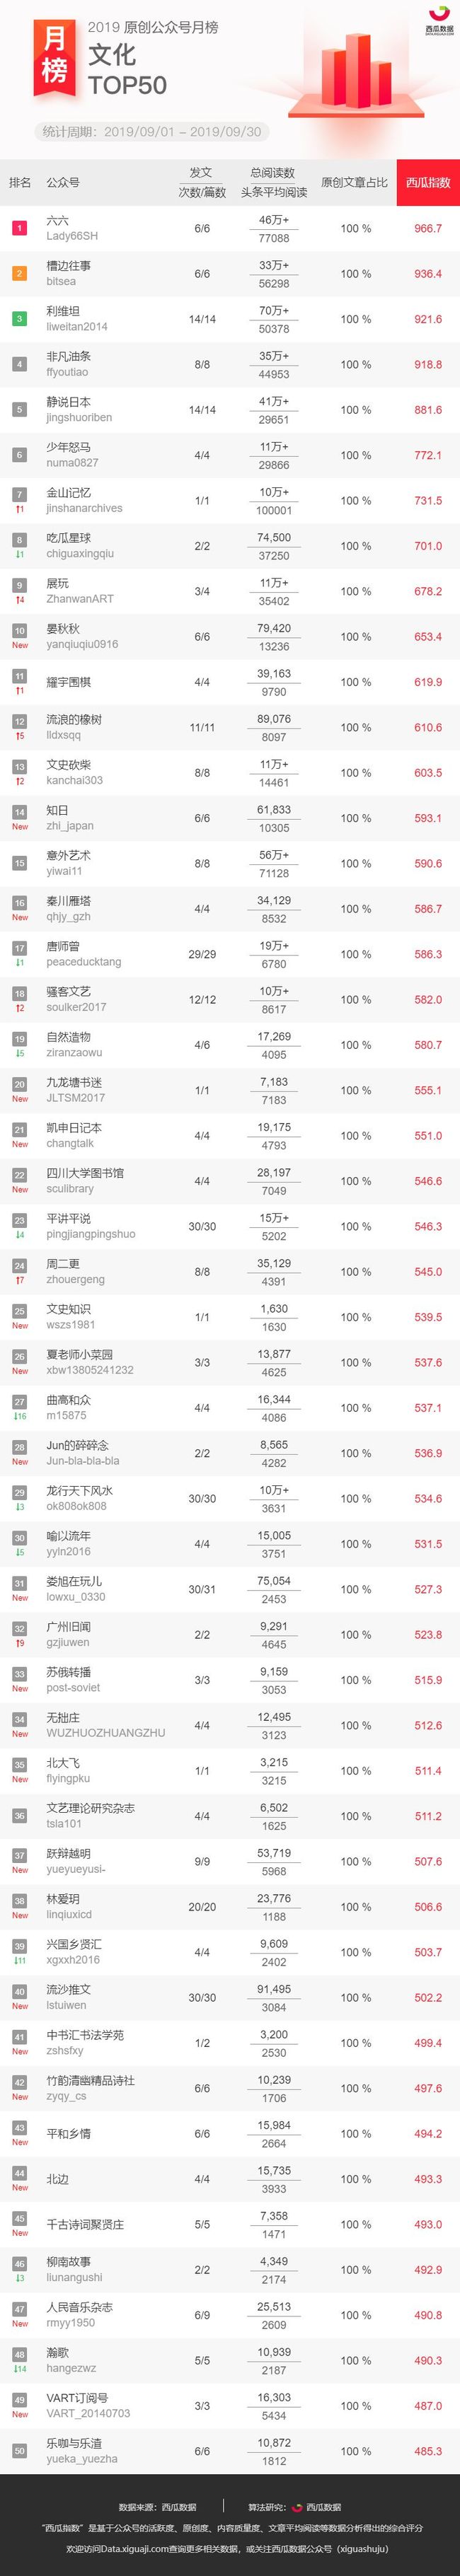Select the red 西瓜指数 column header

(428, 183)
